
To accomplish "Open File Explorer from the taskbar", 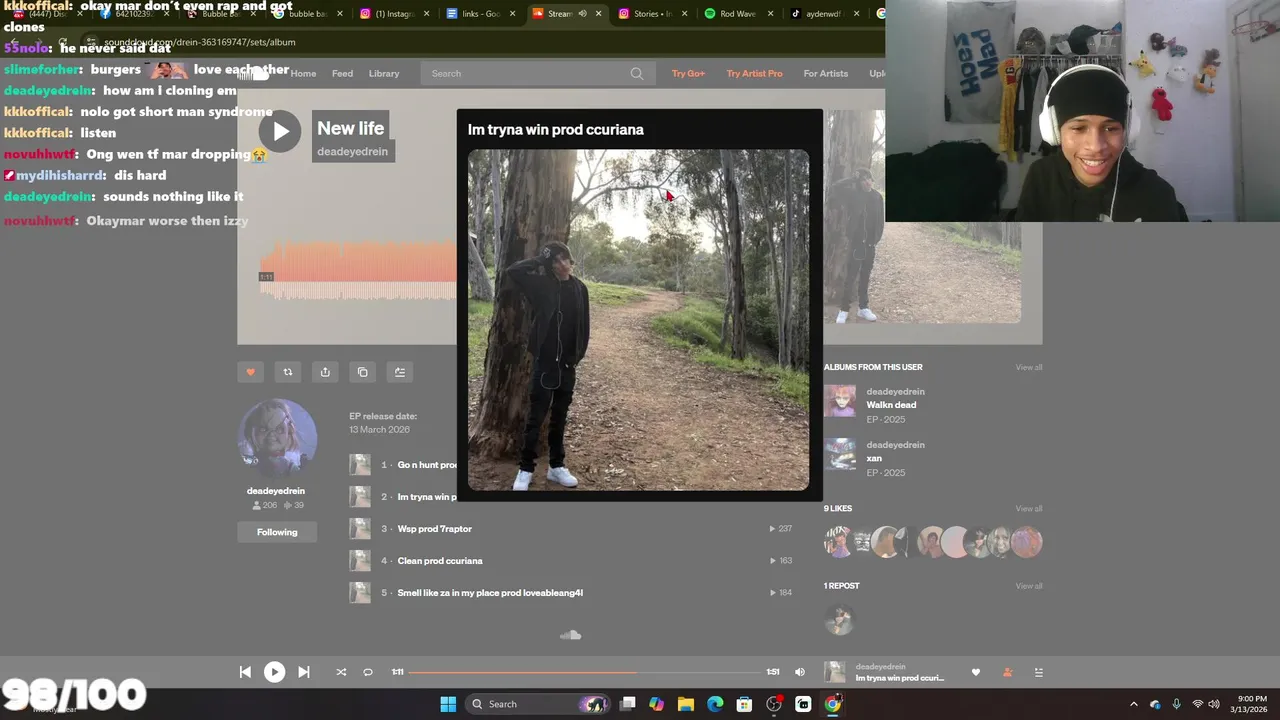I will 685,704.
